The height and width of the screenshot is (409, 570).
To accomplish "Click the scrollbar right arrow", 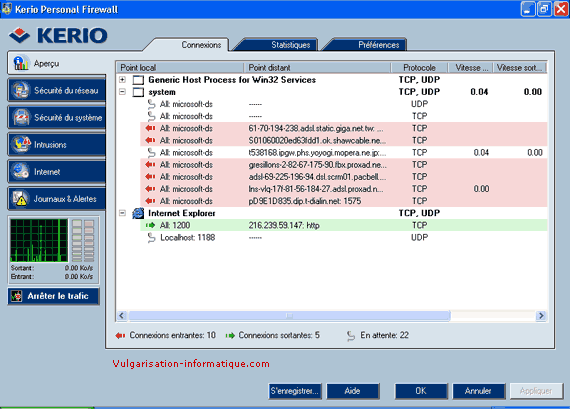I will [541, 315].
